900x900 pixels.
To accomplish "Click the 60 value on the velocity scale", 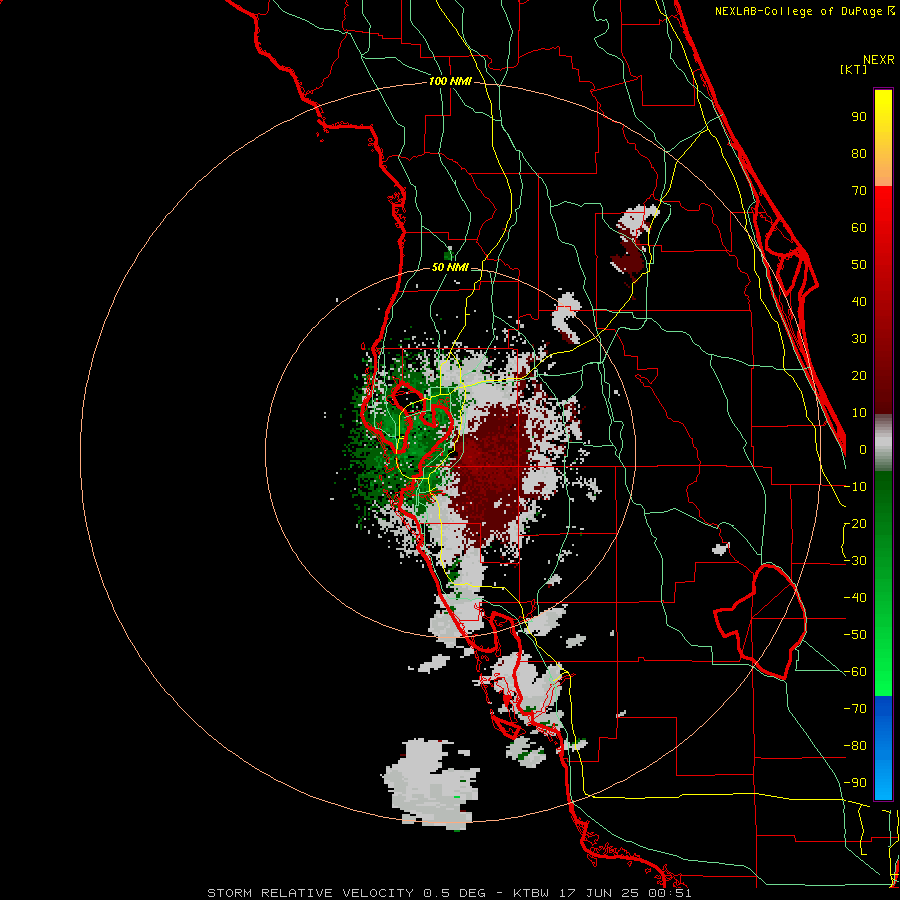I will 859,228.
